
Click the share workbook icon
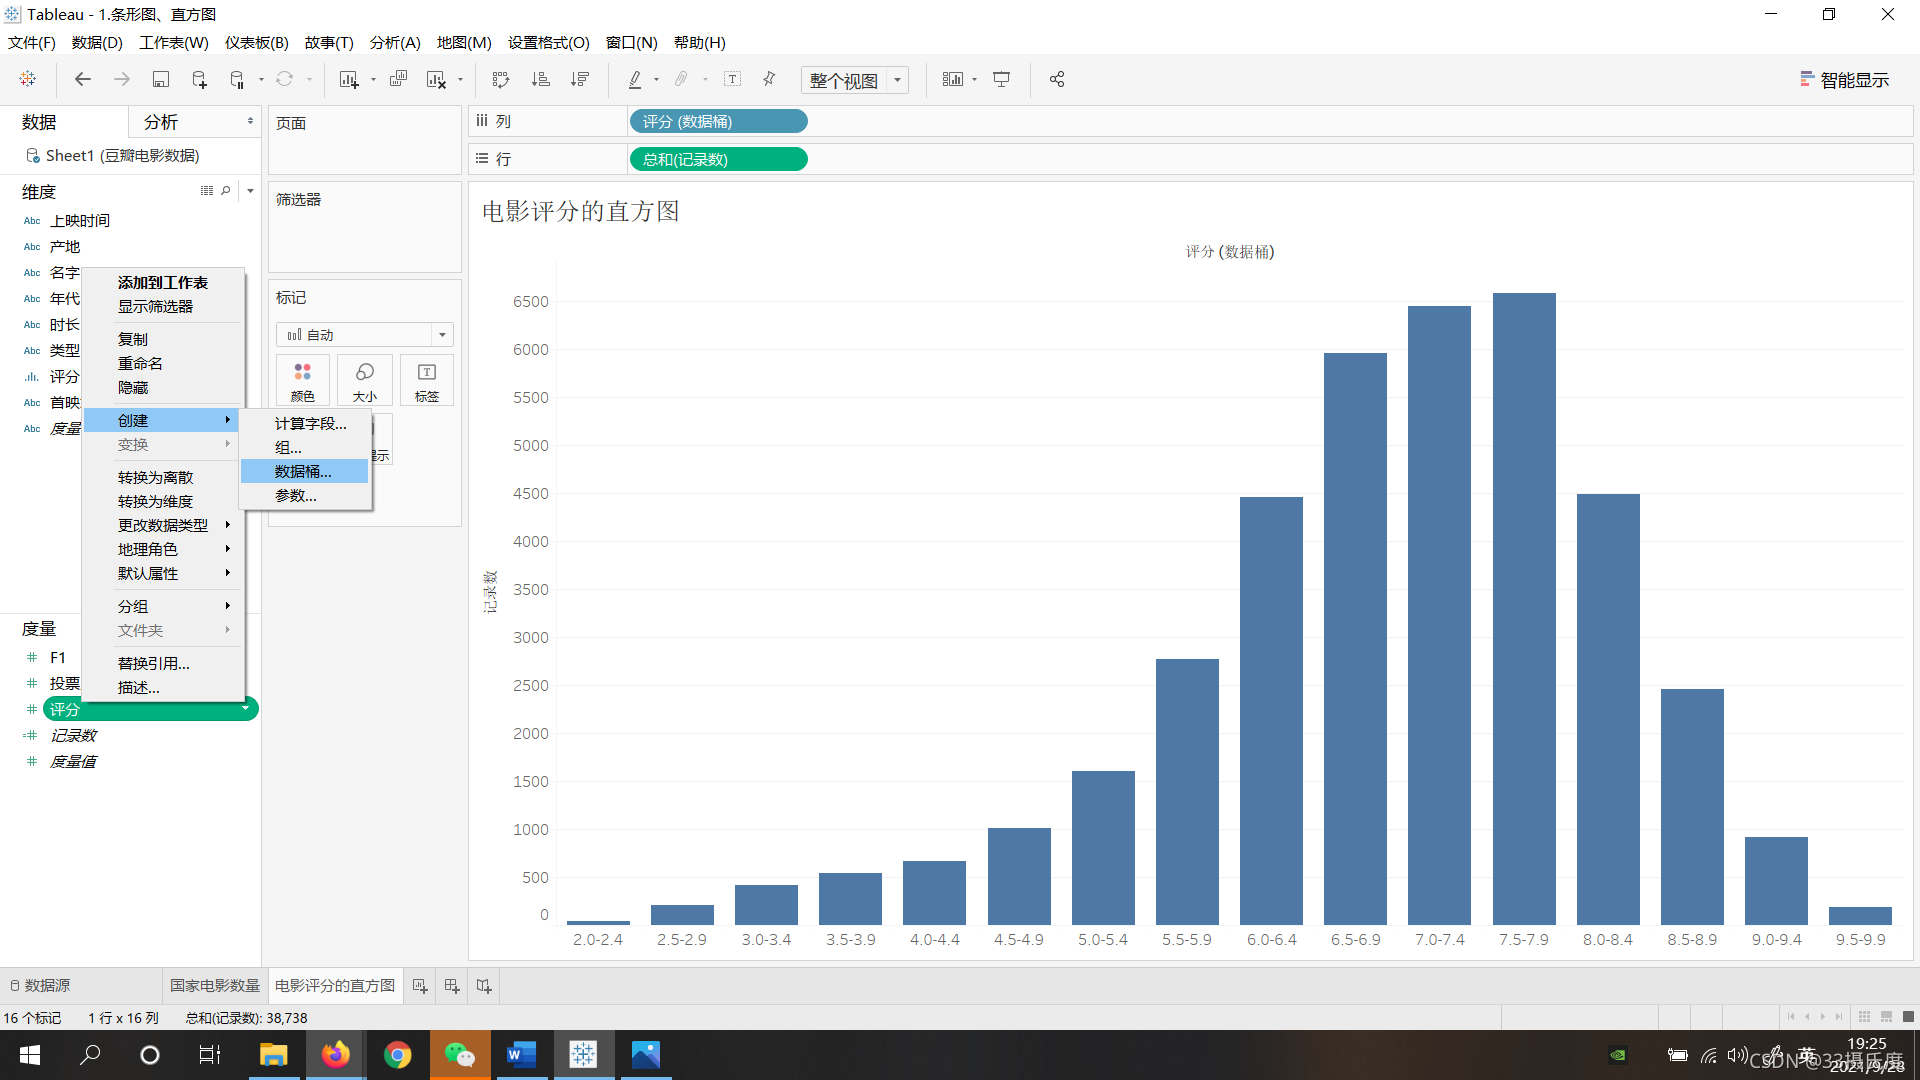tap(1057, 80)
